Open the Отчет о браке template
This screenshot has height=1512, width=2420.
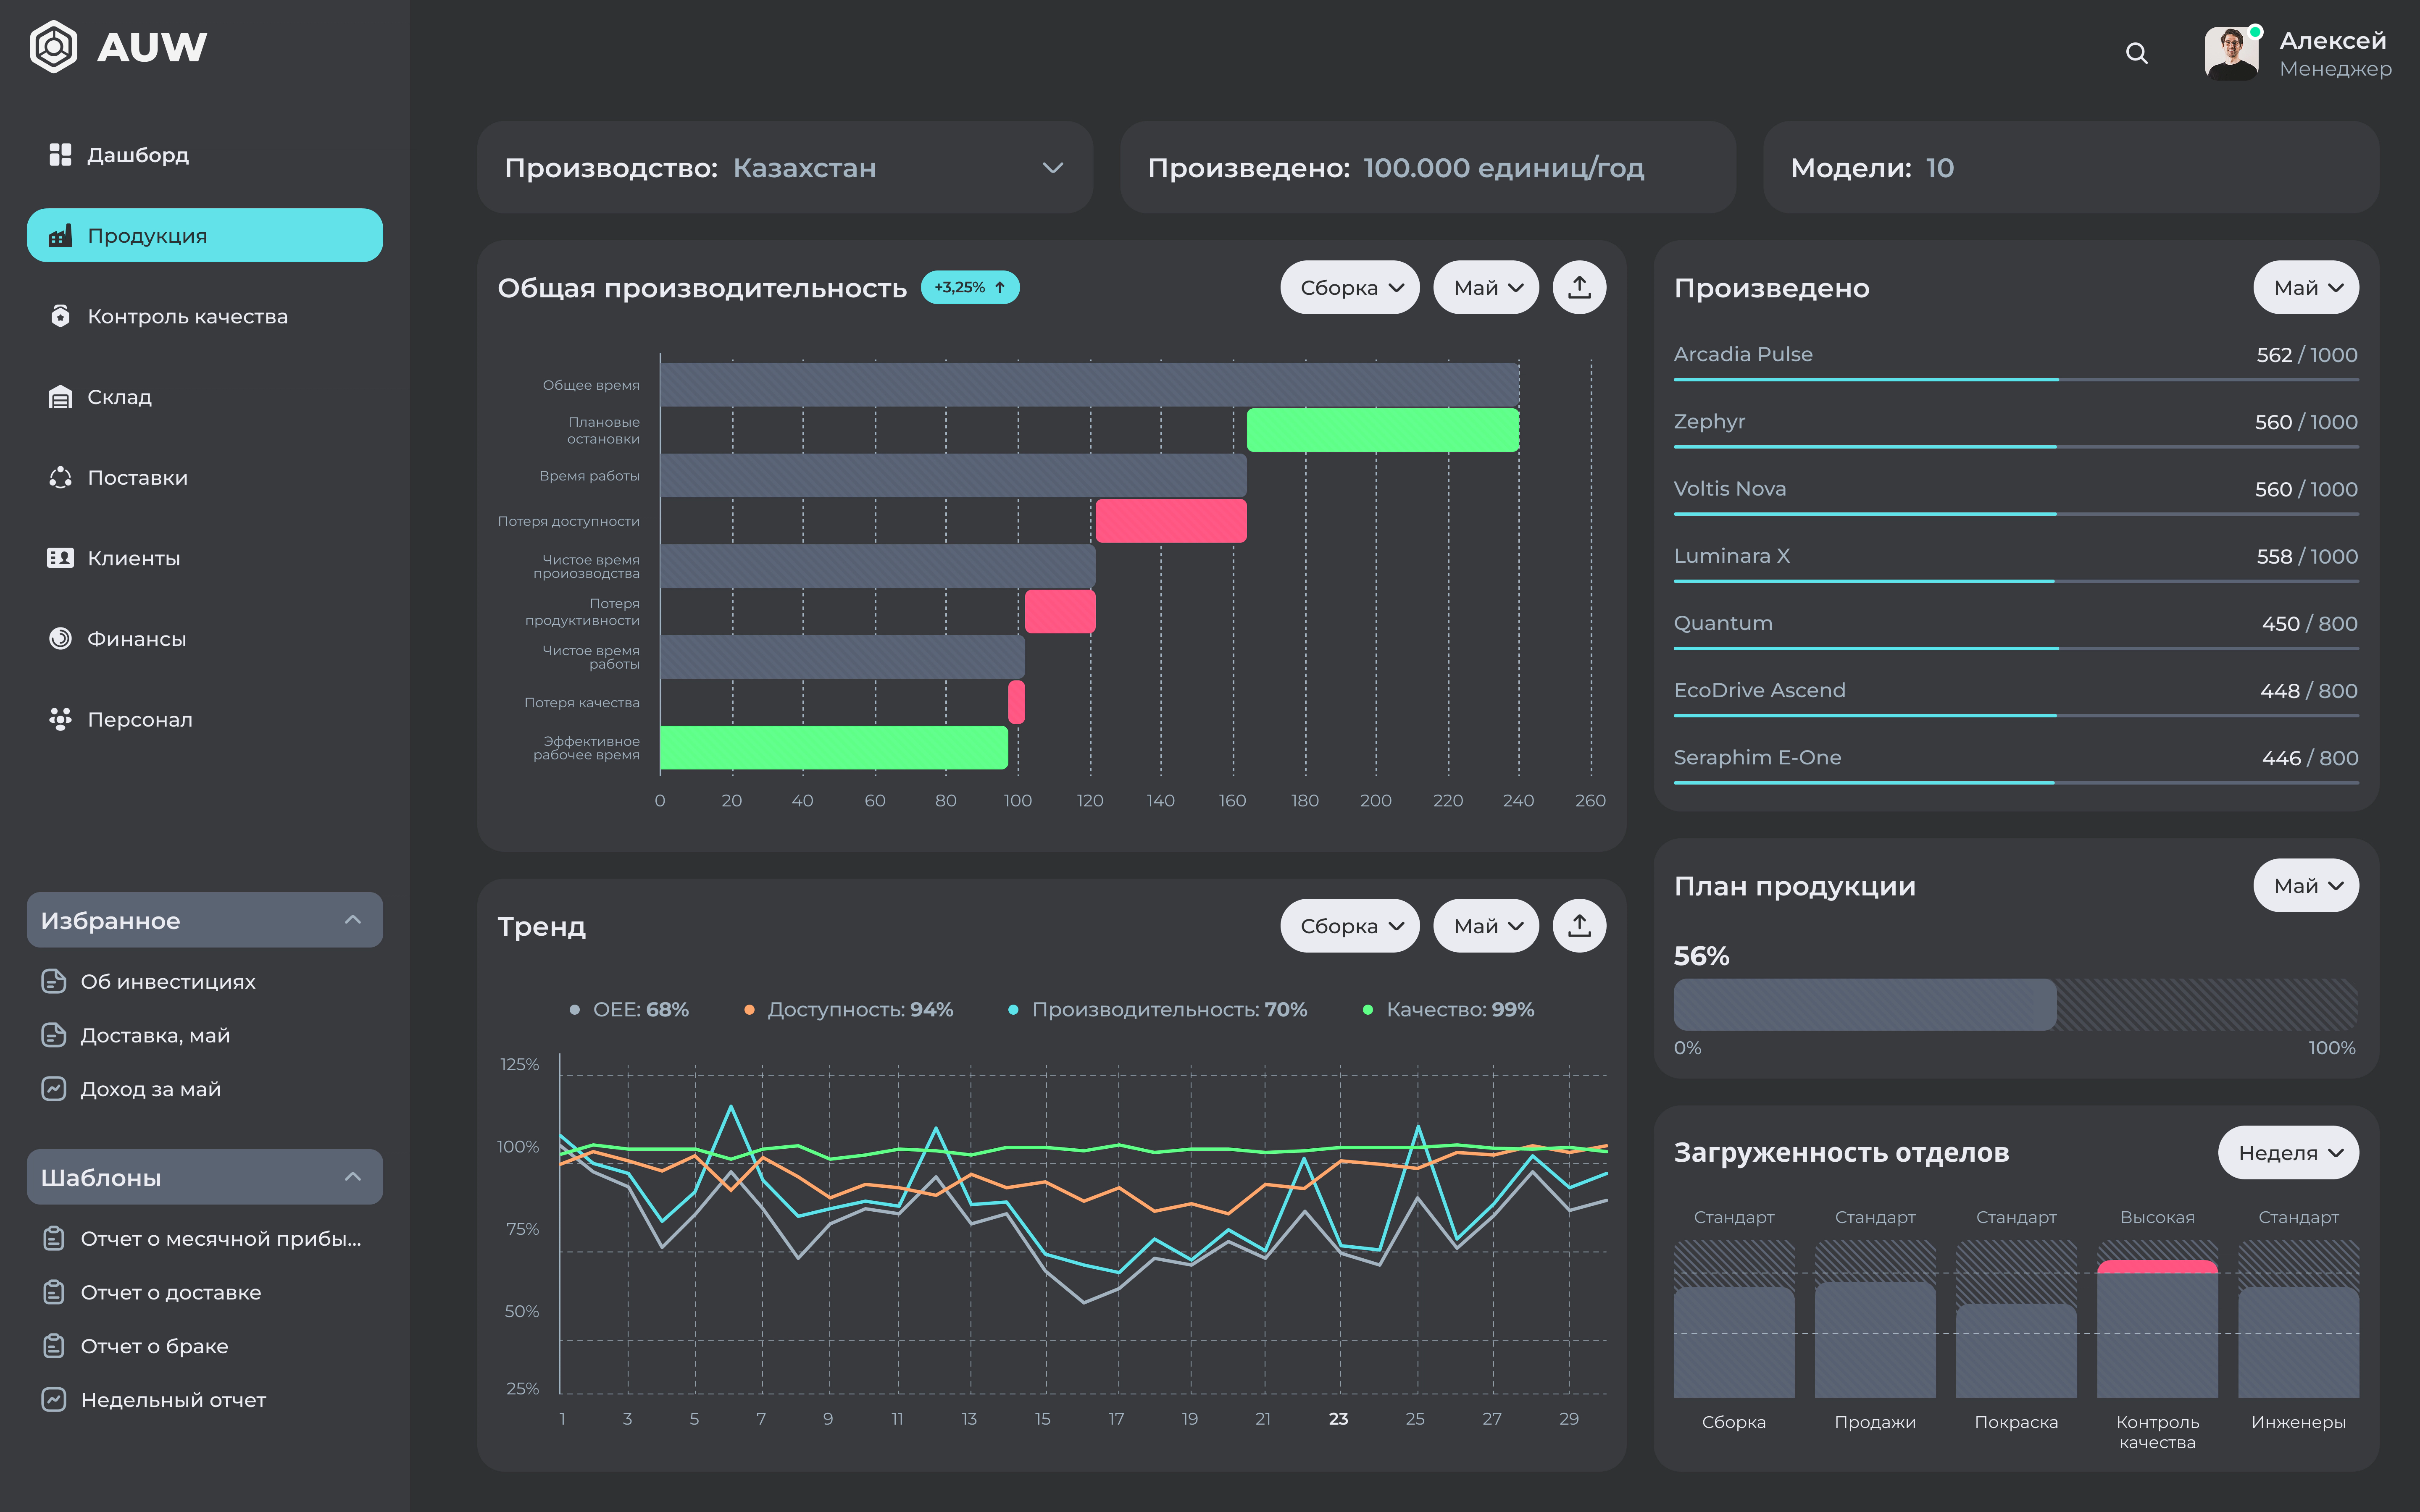point(154,1346)
